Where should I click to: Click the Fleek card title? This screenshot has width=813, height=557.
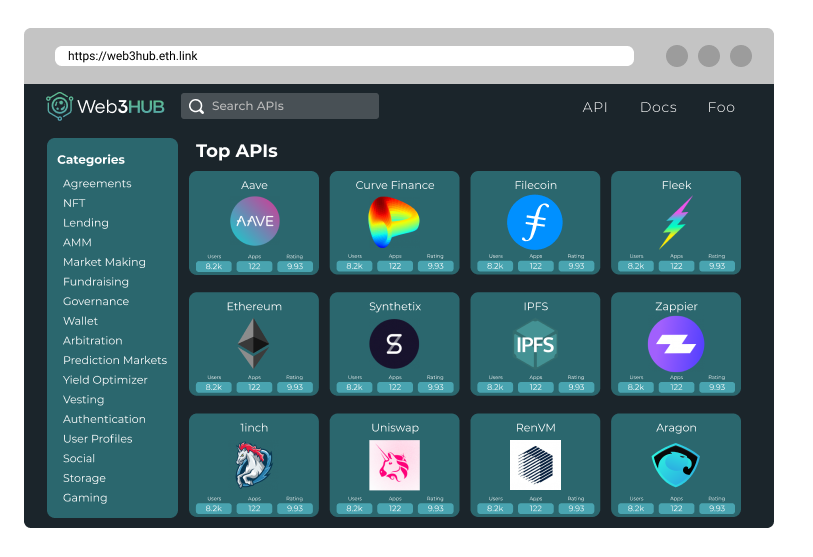[676, 185]
